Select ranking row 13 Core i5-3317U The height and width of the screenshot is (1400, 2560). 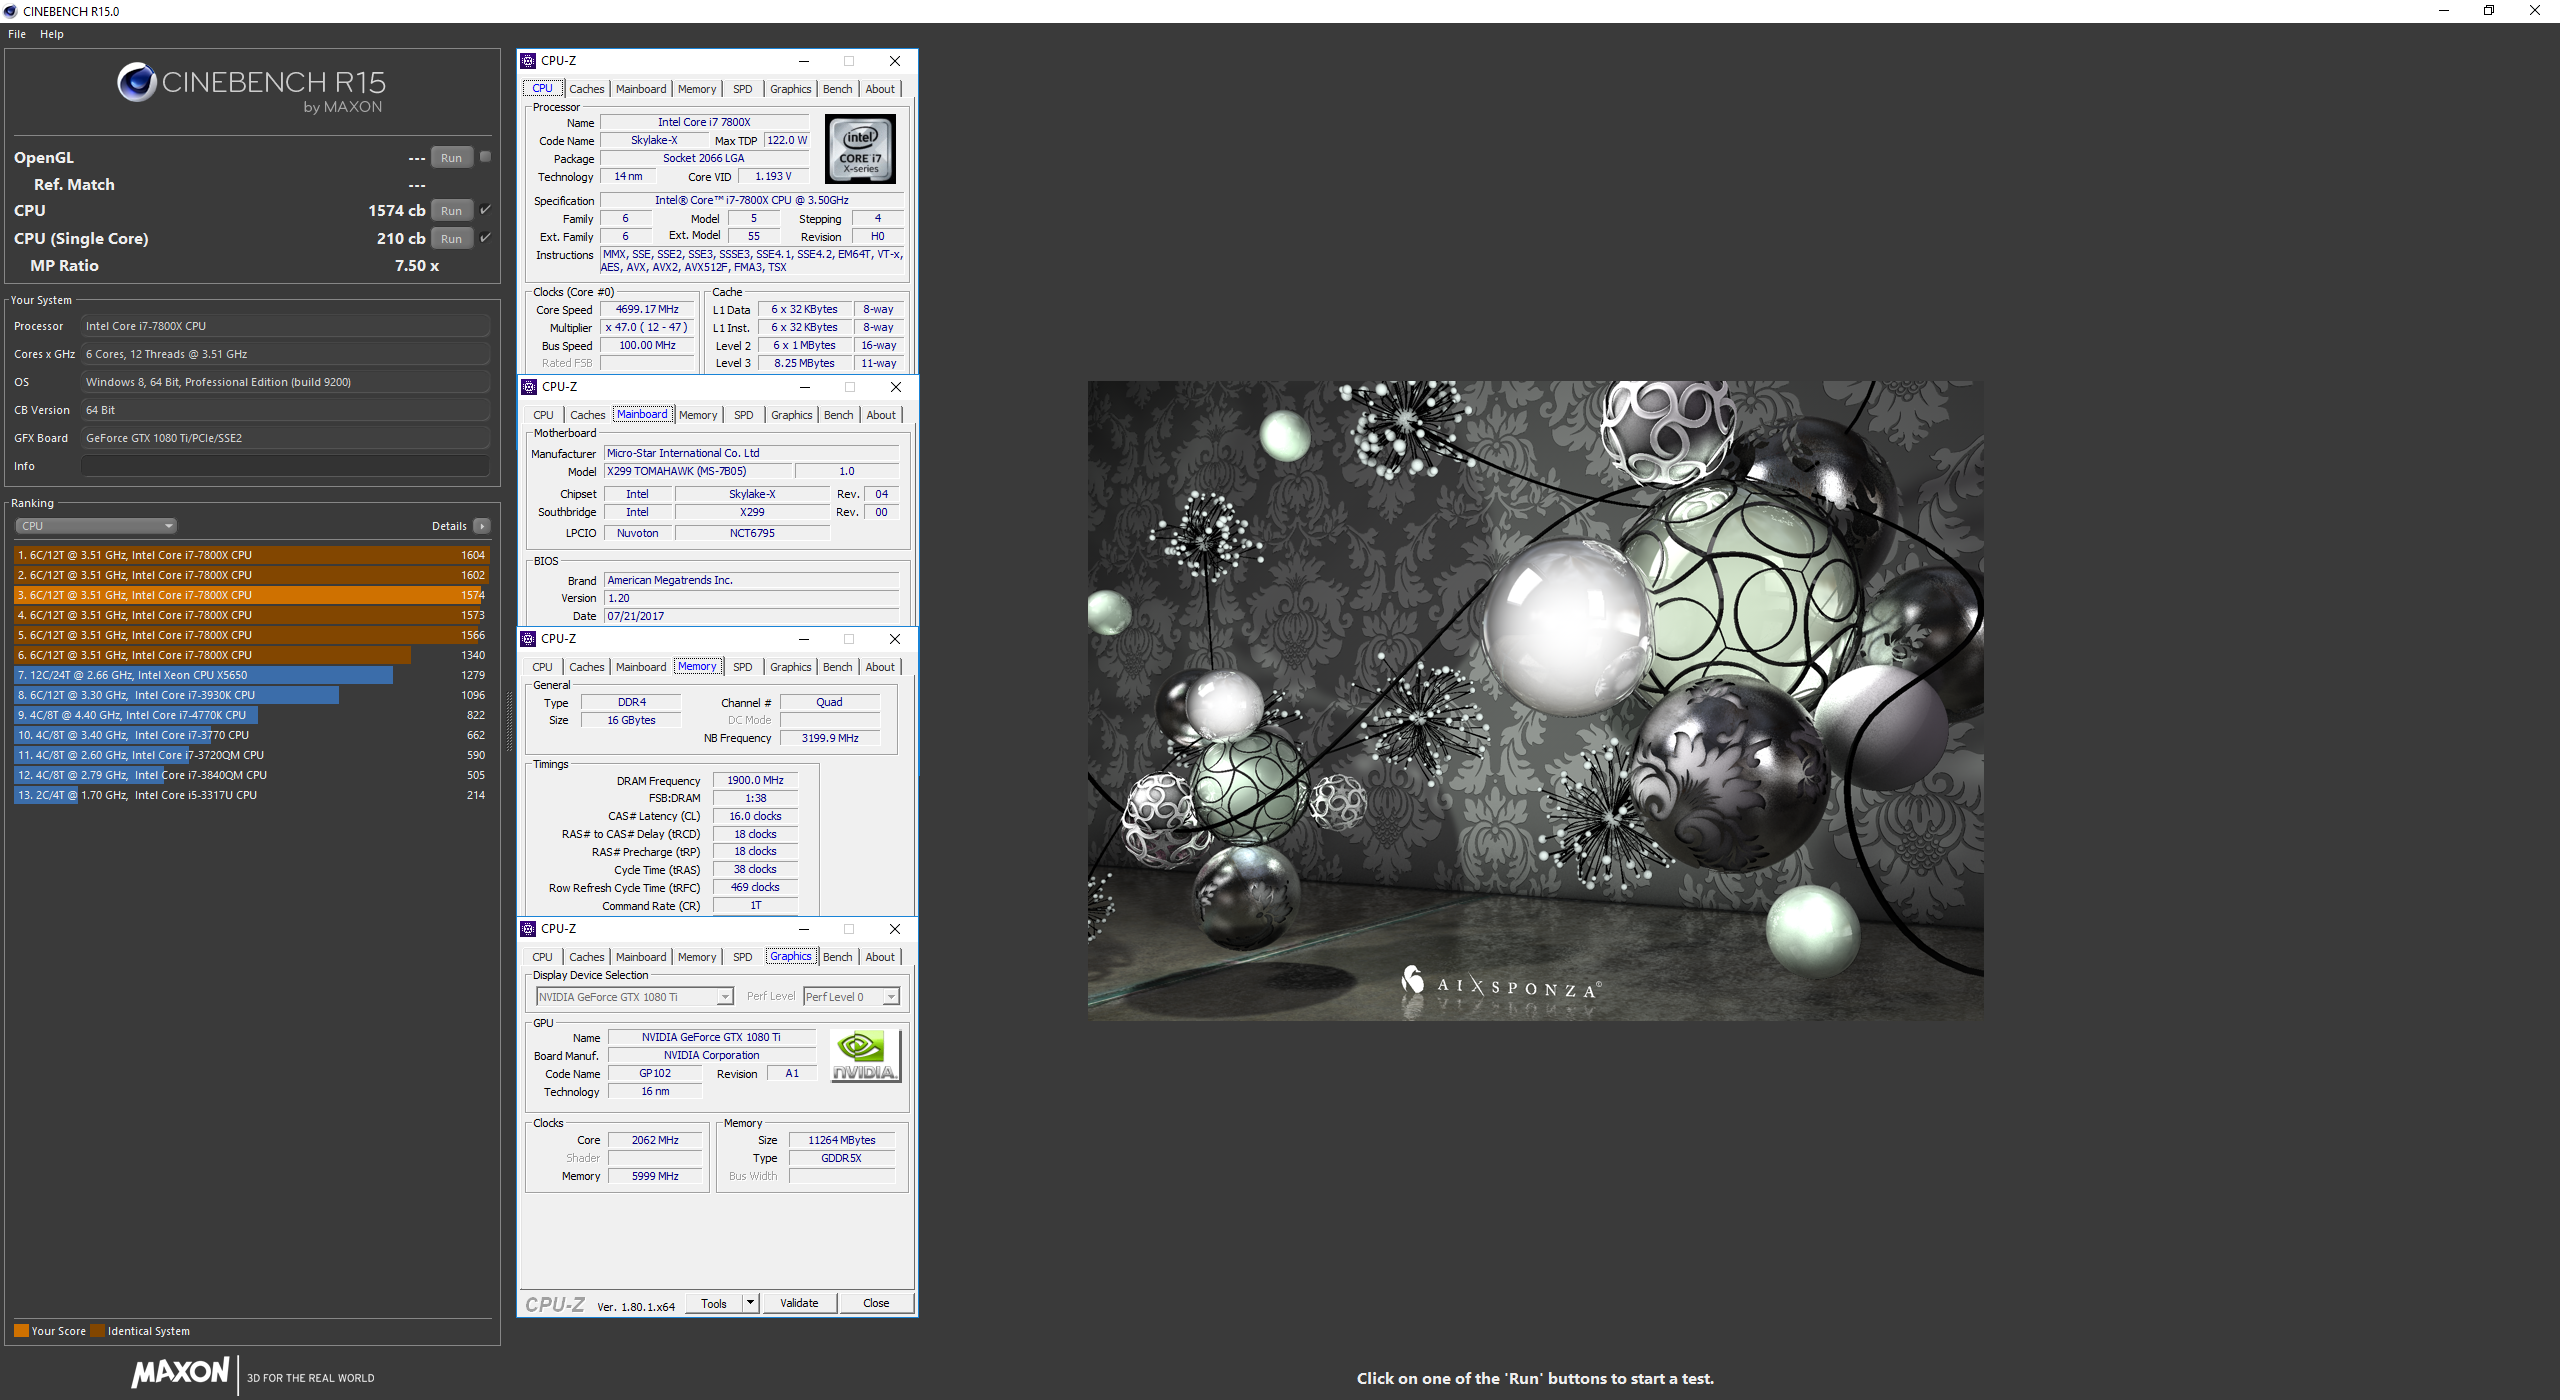[251, 795]
